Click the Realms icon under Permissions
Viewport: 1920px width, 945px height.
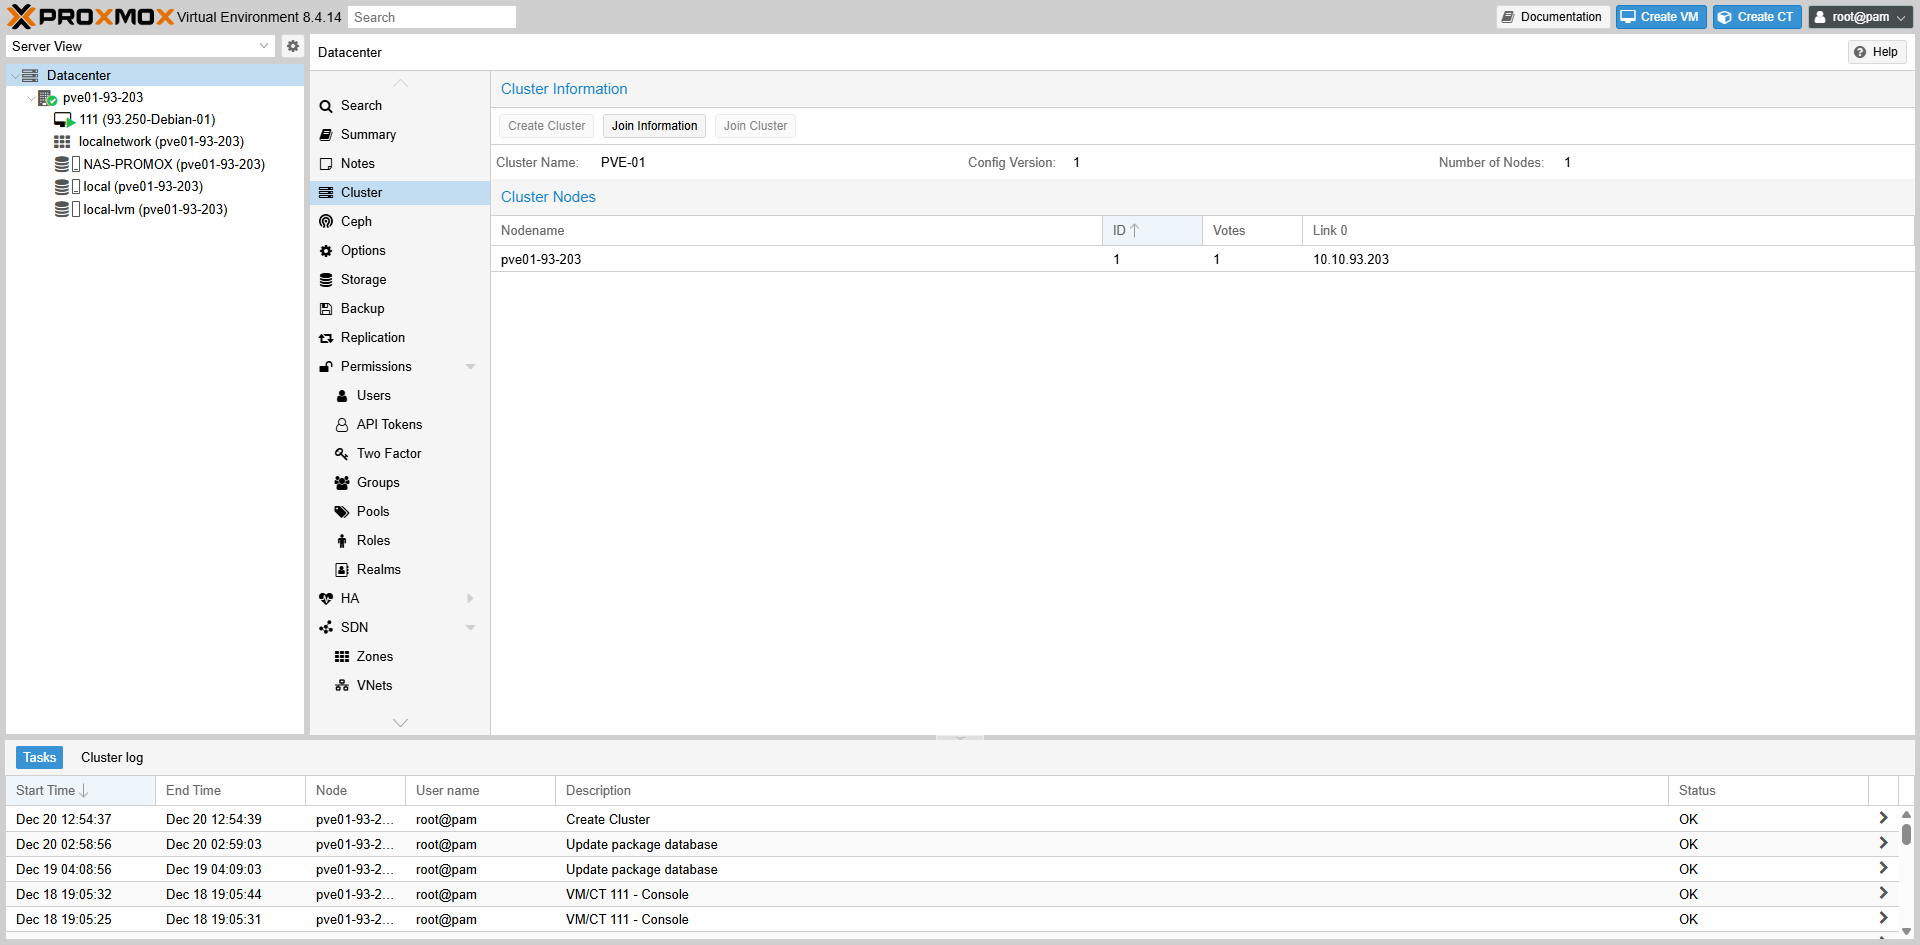(x=342, y=570)
